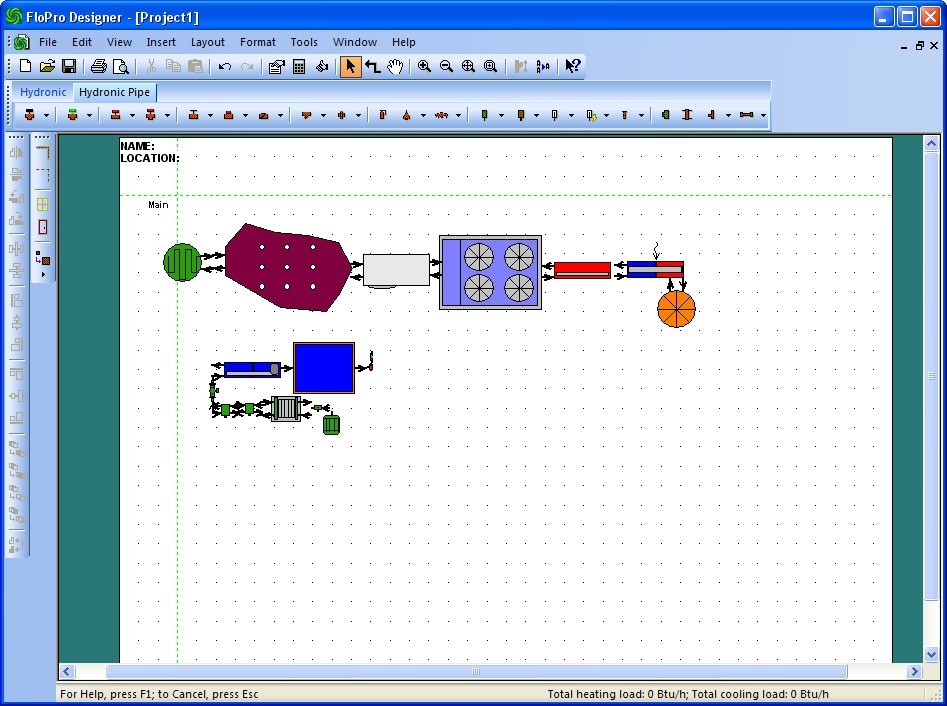The width and height of the screenshot is (947, 706).
Task: Open the Insert menu
Action: coord(160,42)
